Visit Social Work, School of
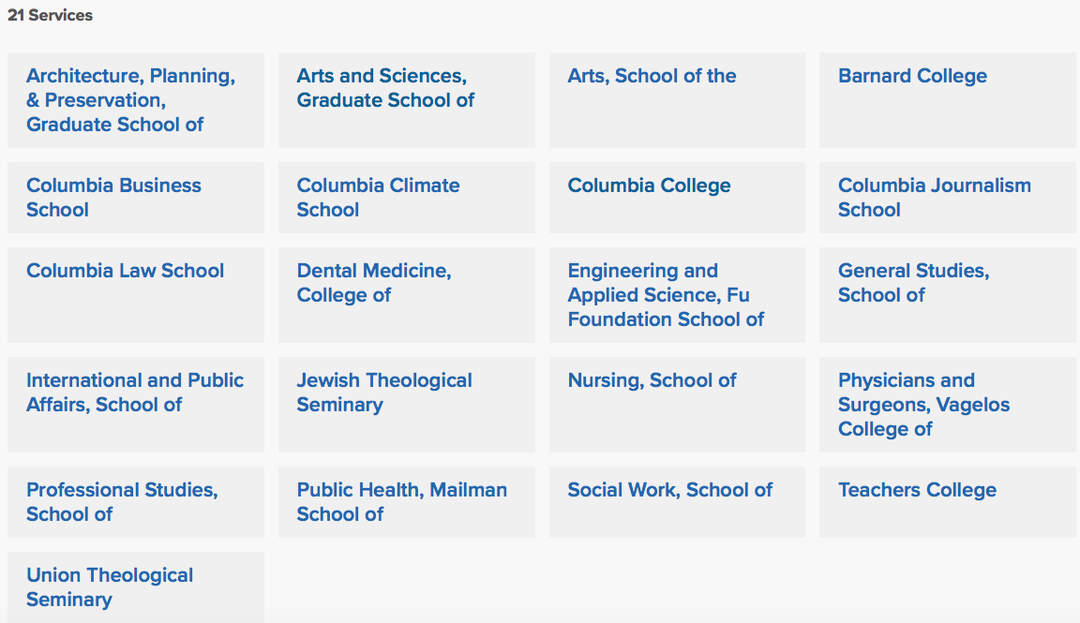Screen dimensions: 1080x623 point(670,490)
